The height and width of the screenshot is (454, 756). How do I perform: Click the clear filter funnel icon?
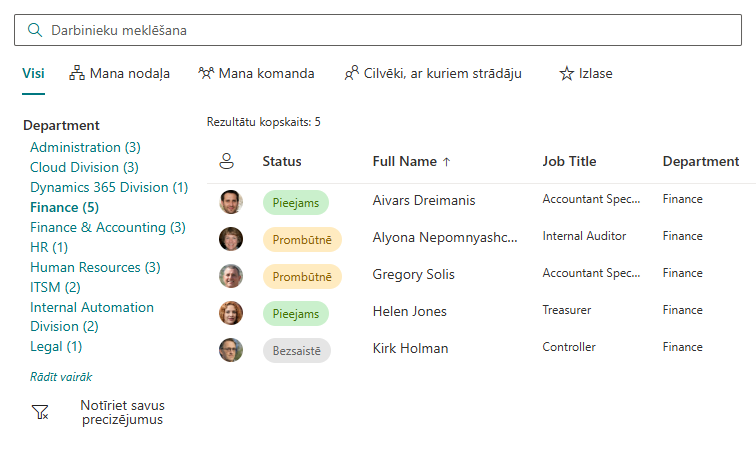[40, 412]
